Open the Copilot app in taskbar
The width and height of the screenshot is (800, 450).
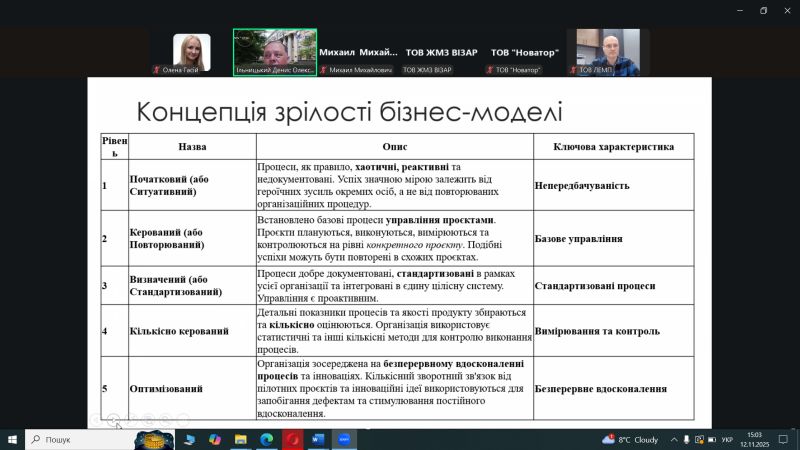pos(215,439)
